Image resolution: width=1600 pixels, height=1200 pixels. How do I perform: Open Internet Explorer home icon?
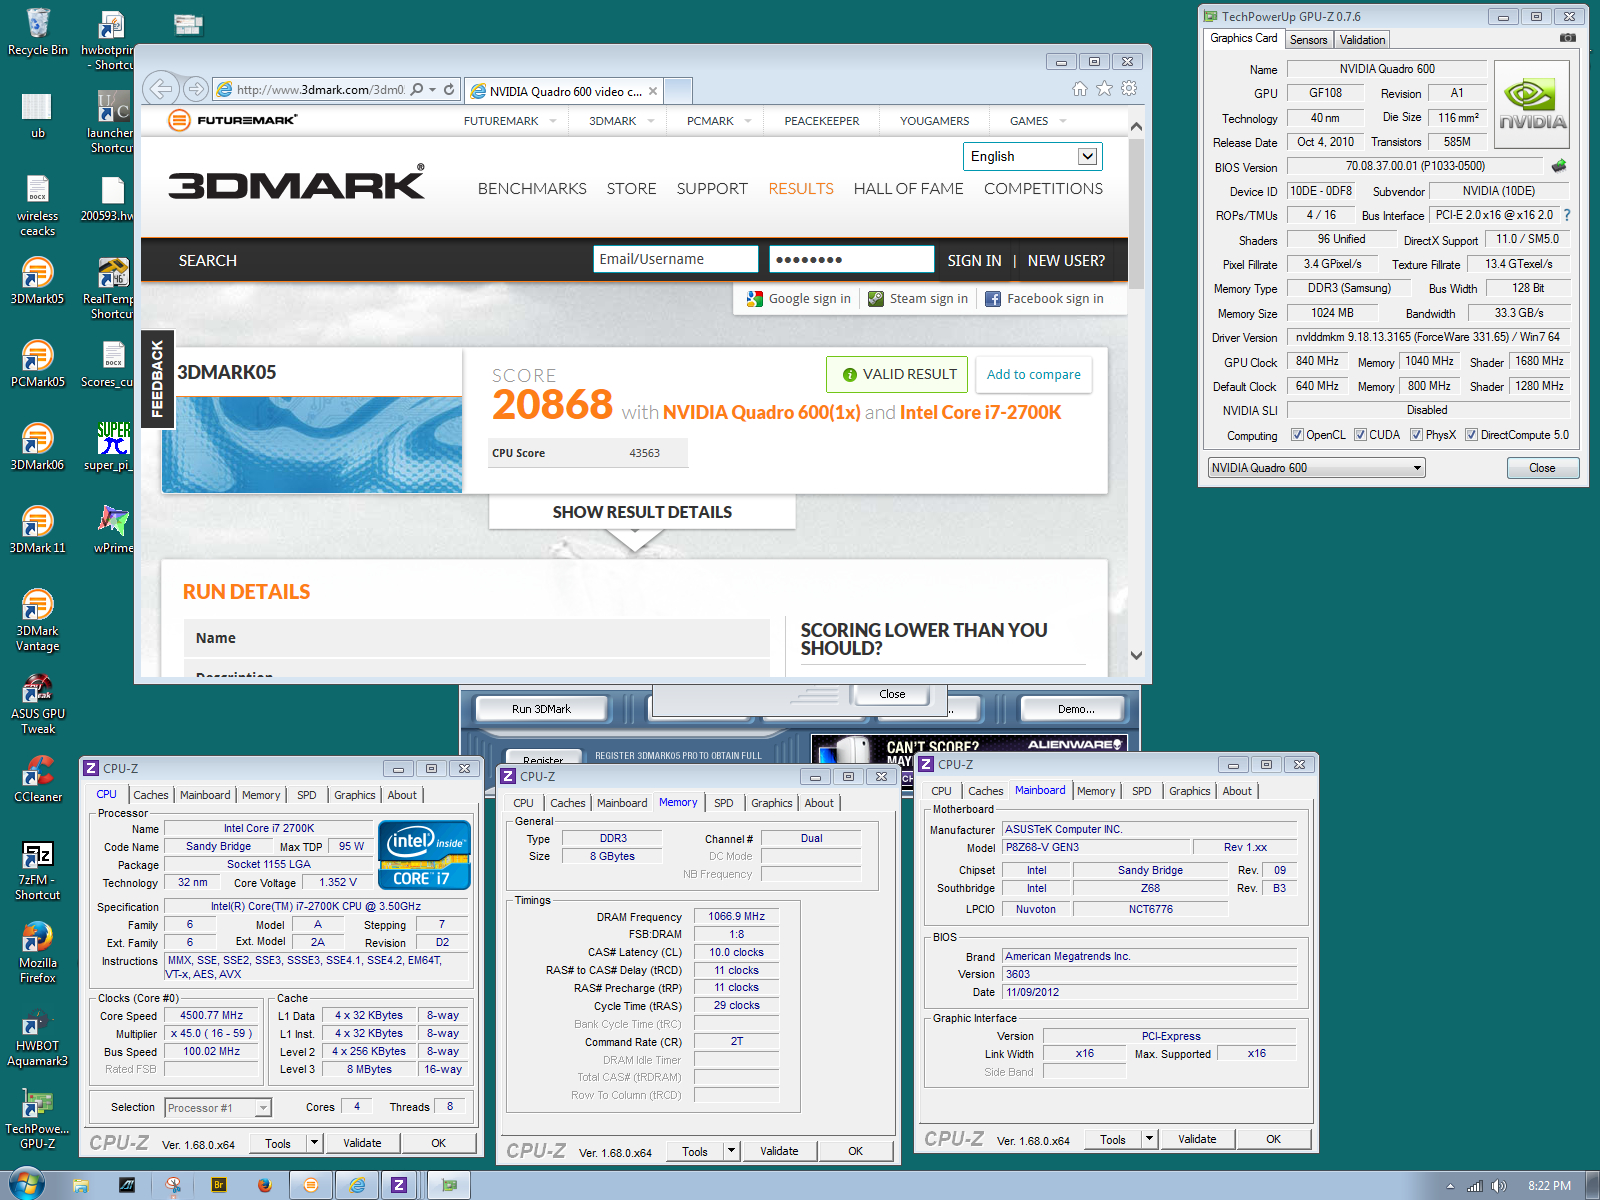point(1080,88)
